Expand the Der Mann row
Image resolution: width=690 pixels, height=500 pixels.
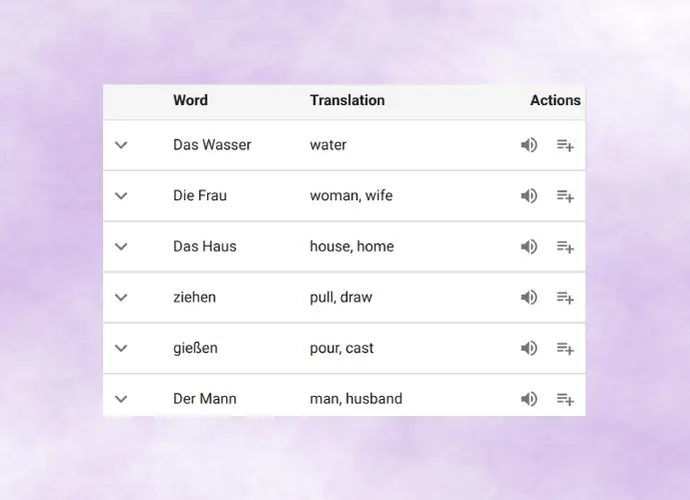pos(121,399)
